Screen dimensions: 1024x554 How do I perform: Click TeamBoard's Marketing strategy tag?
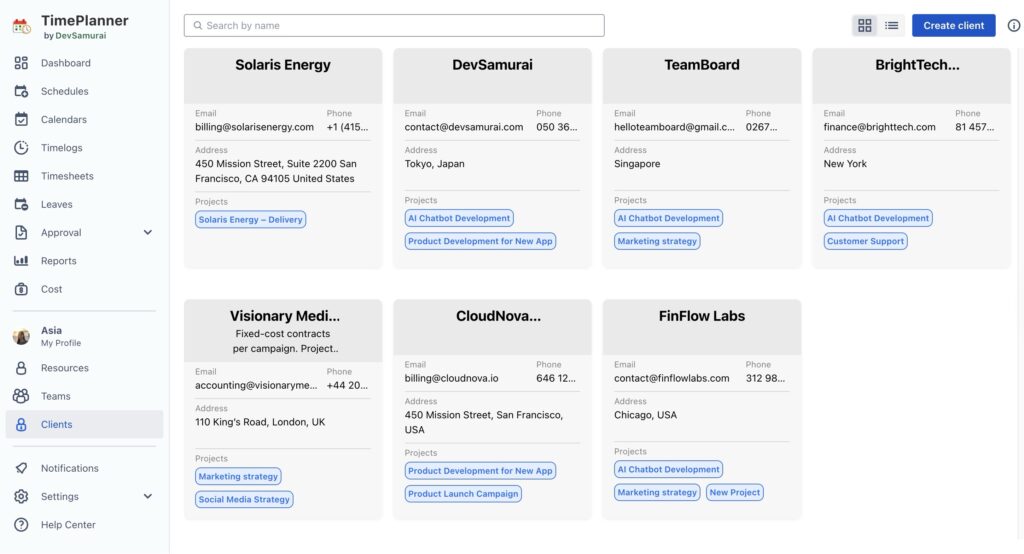click(x=657, y=241)
